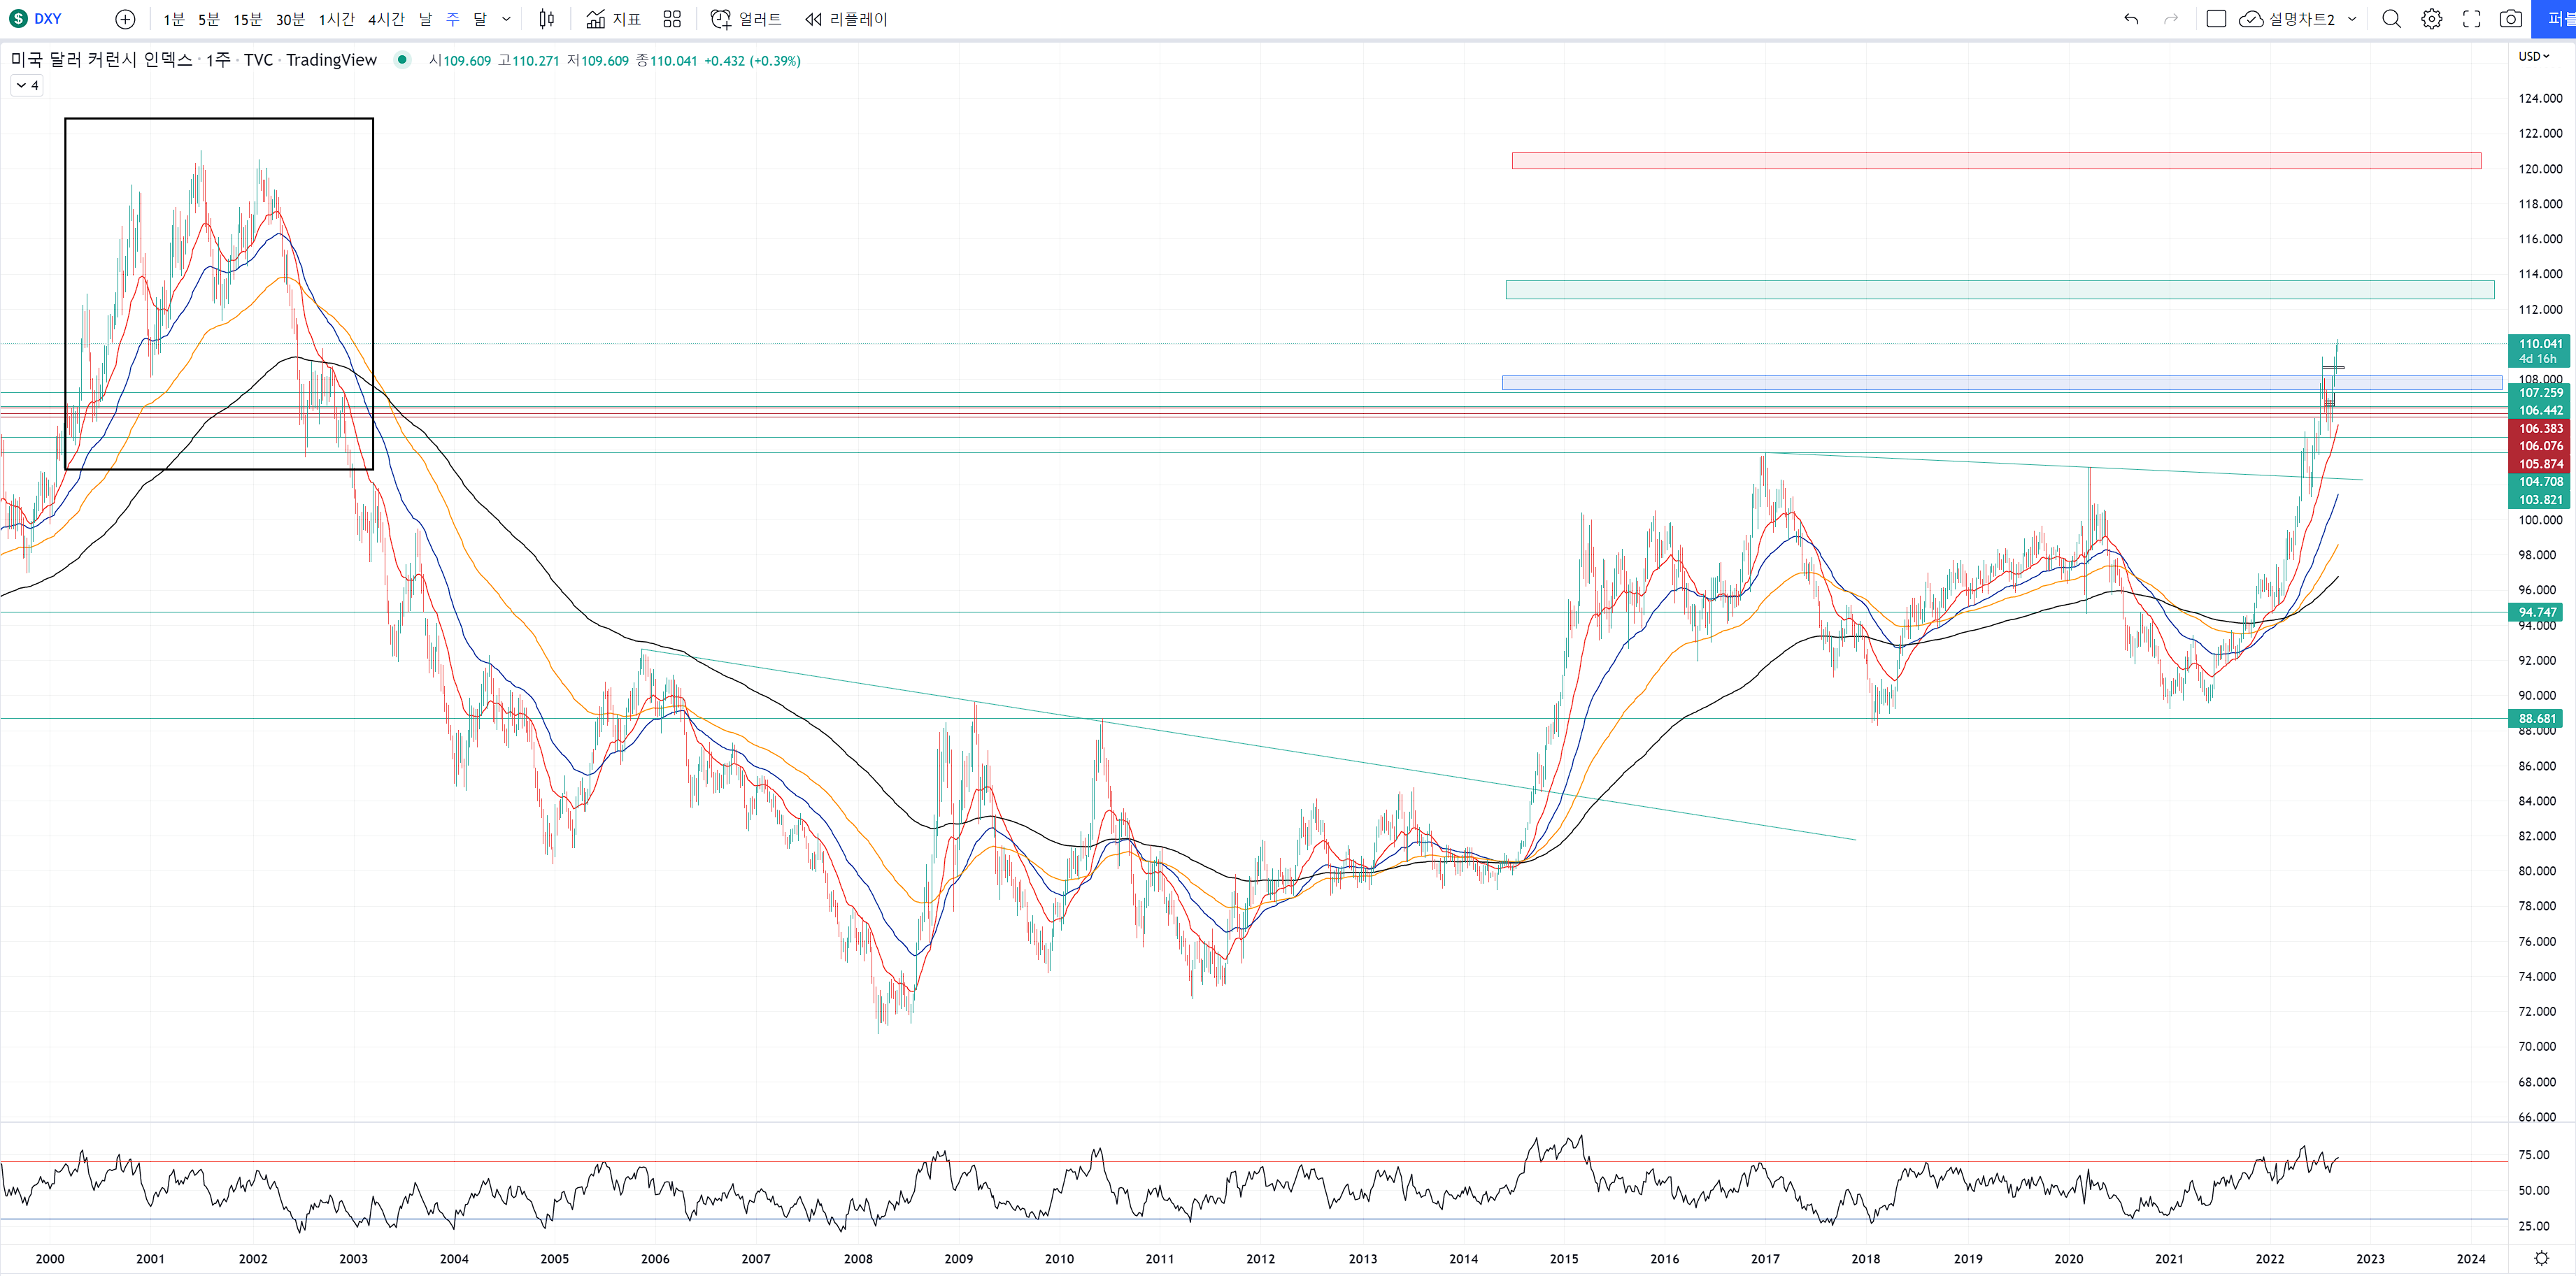Click the add symbol plus icon

(x=125, y=19)
